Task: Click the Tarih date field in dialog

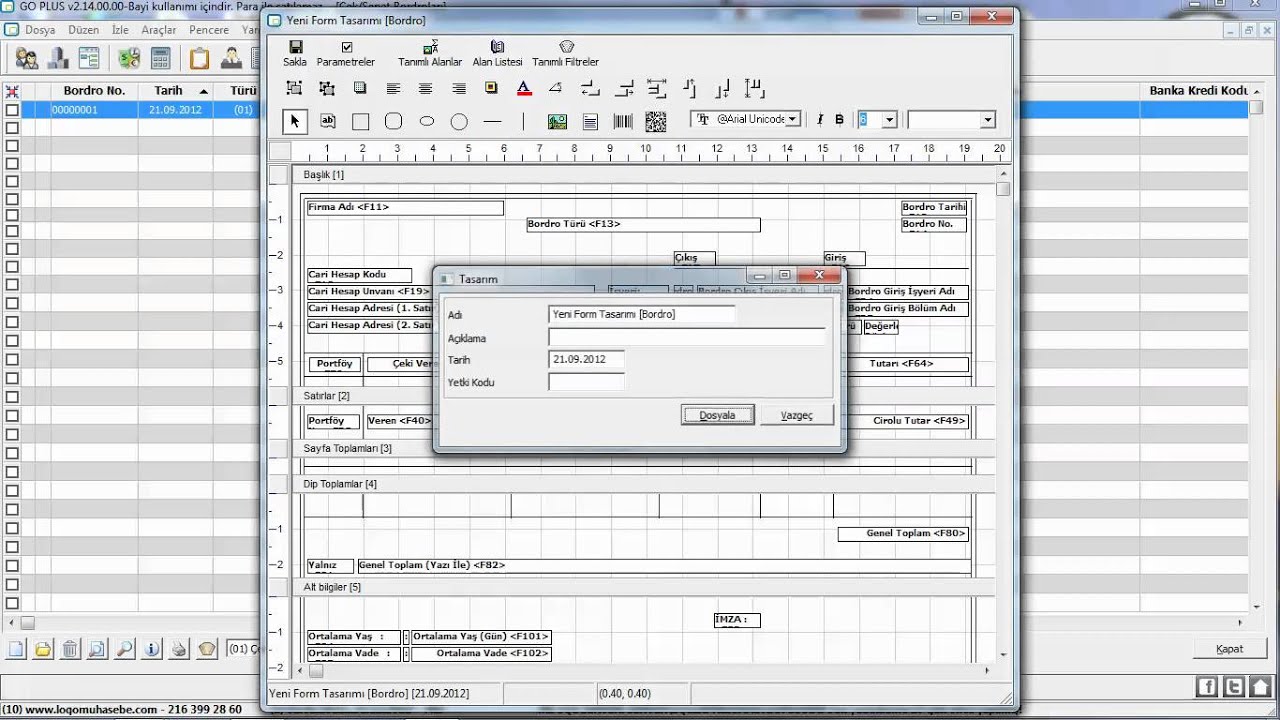Action: (x=587, y=359)
